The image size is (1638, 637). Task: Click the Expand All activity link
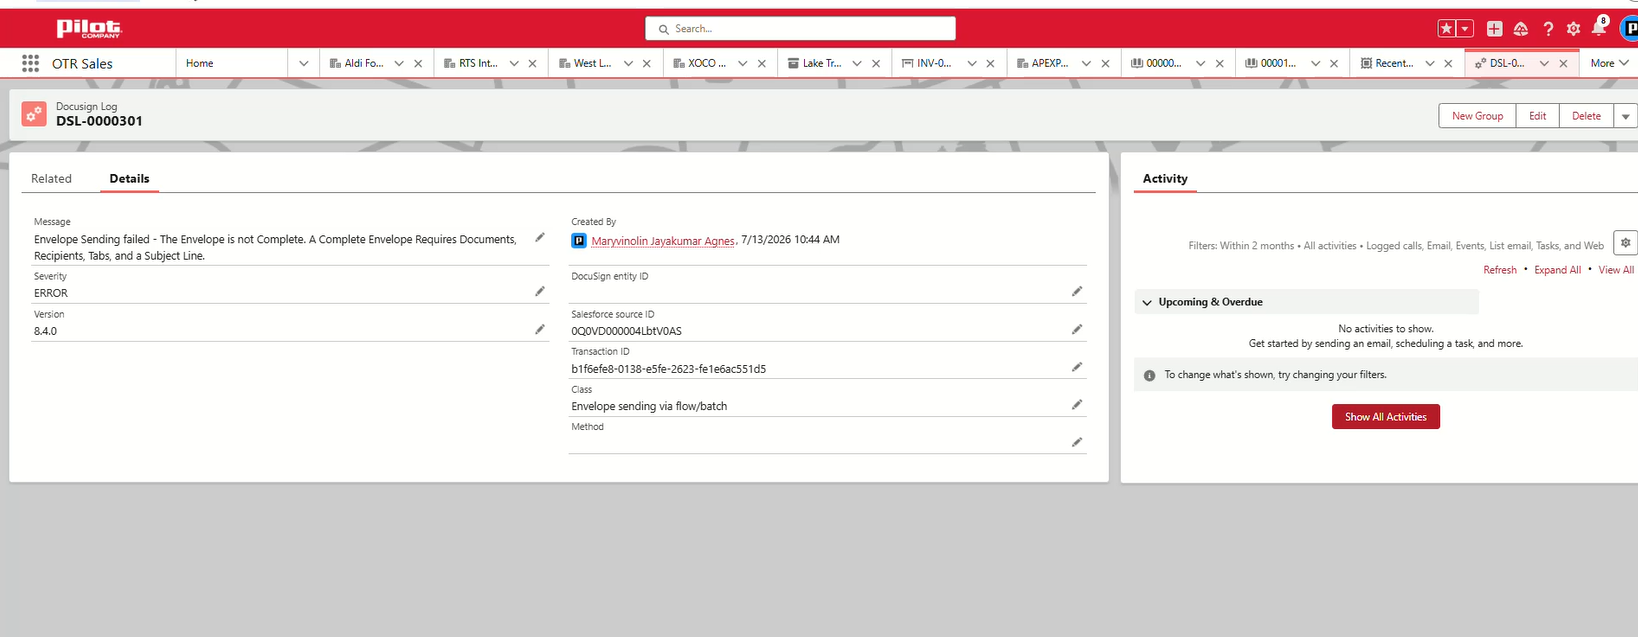1557,270
